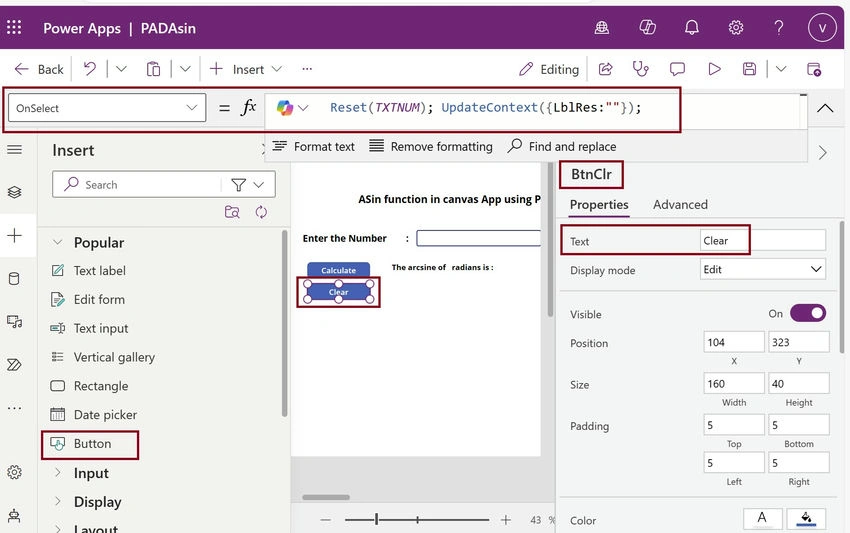850x533 pixels.
Task: Switch to the Advanced tab
Action: (x=680, y=204)
